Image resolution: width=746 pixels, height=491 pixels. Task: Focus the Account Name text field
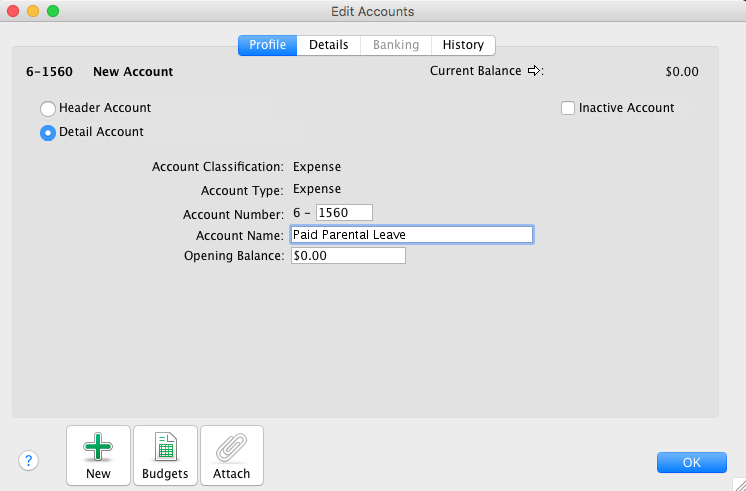411,234
